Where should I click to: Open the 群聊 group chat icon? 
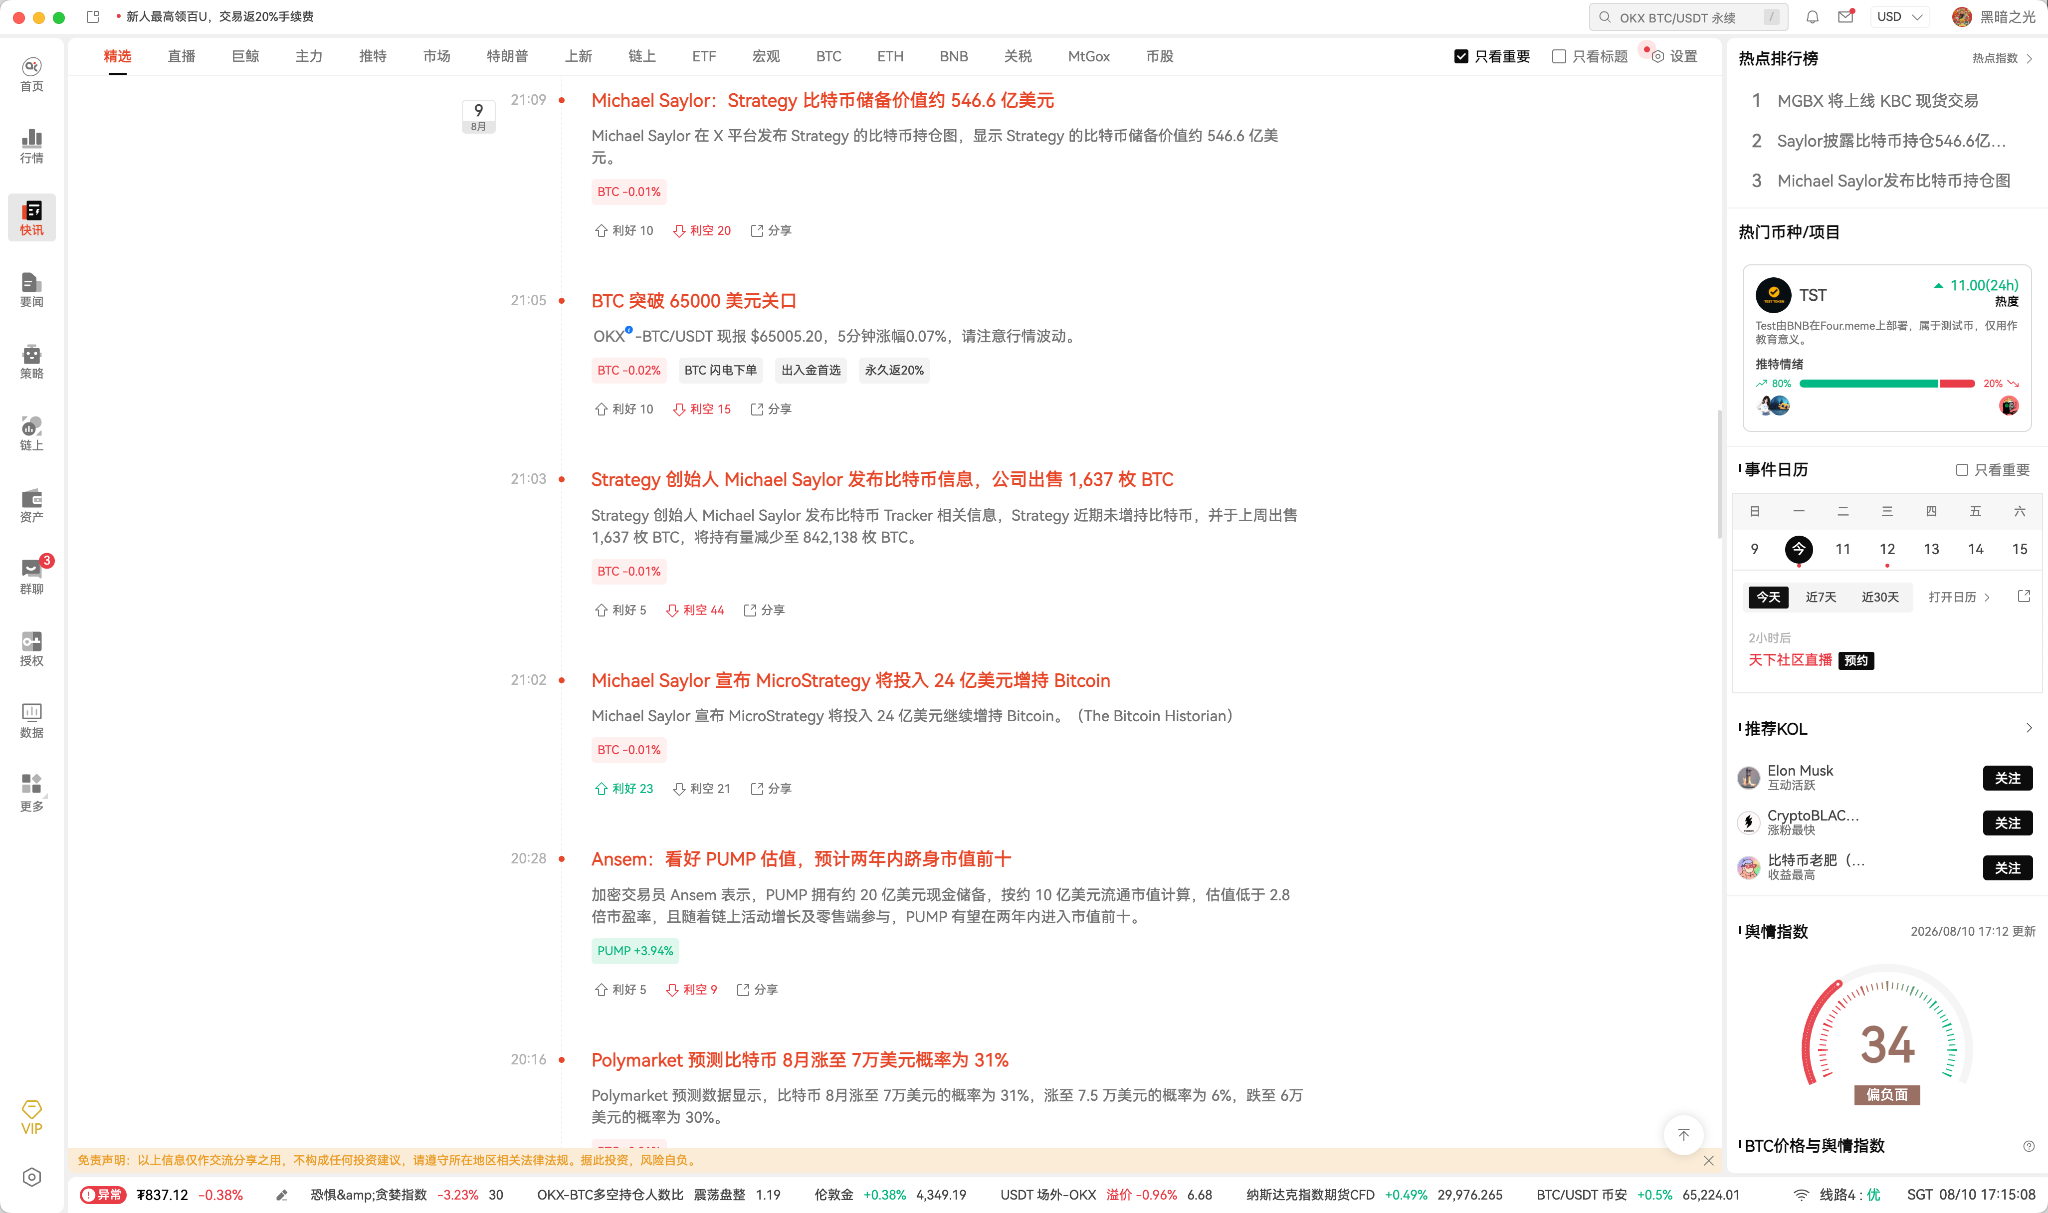pyautogui.click(x=32, y=577)
